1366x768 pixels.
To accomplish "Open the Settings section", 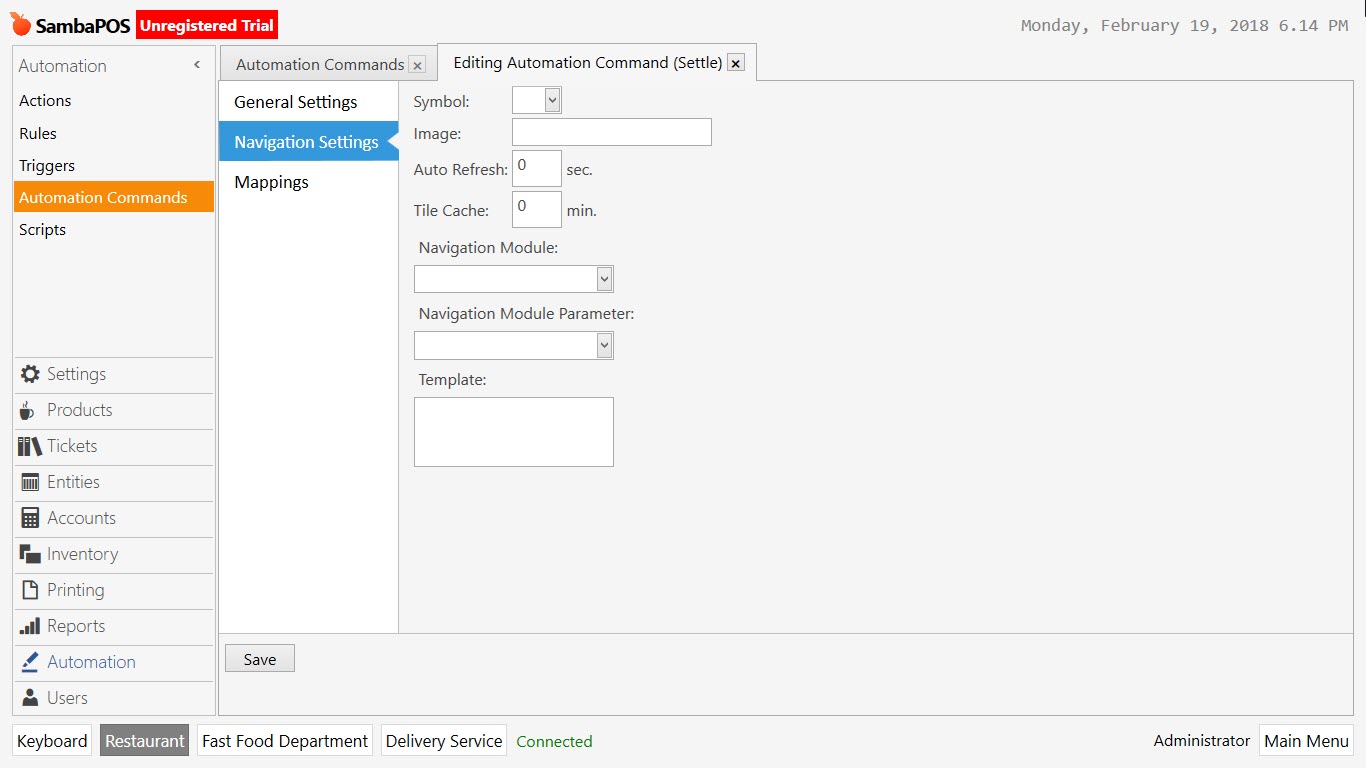I will 76,374.
